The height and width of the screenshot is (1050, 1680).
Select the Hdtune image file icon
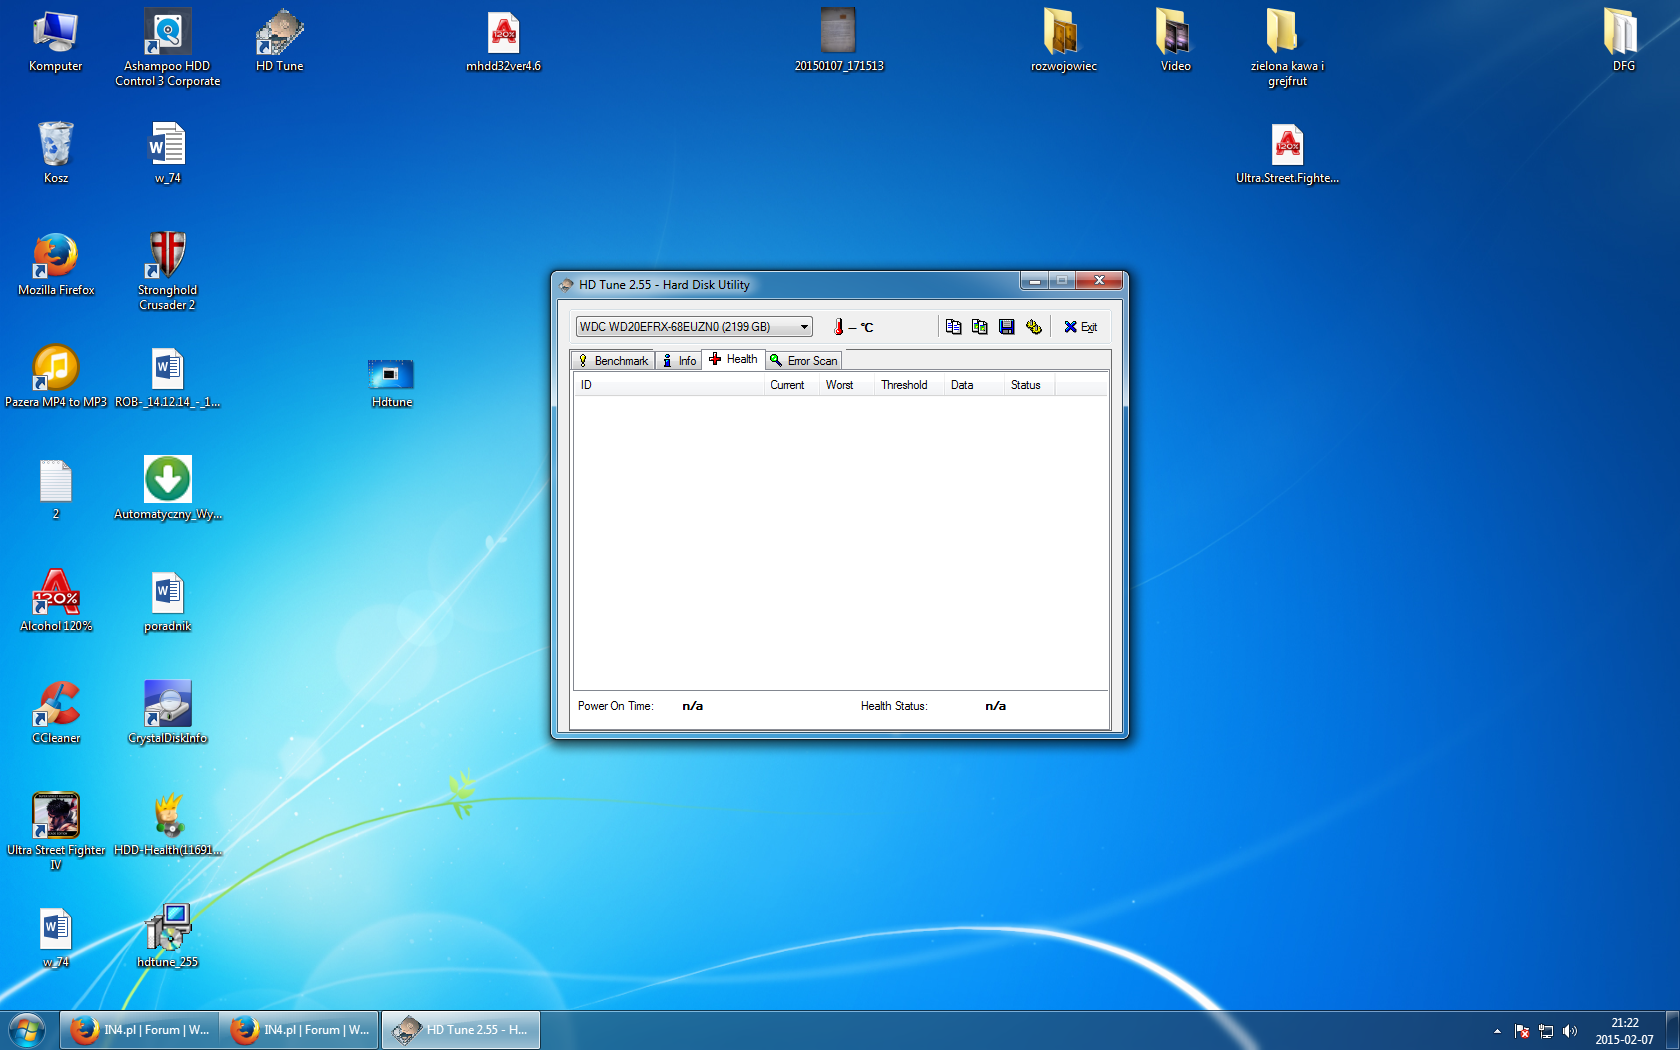[392, 383]
